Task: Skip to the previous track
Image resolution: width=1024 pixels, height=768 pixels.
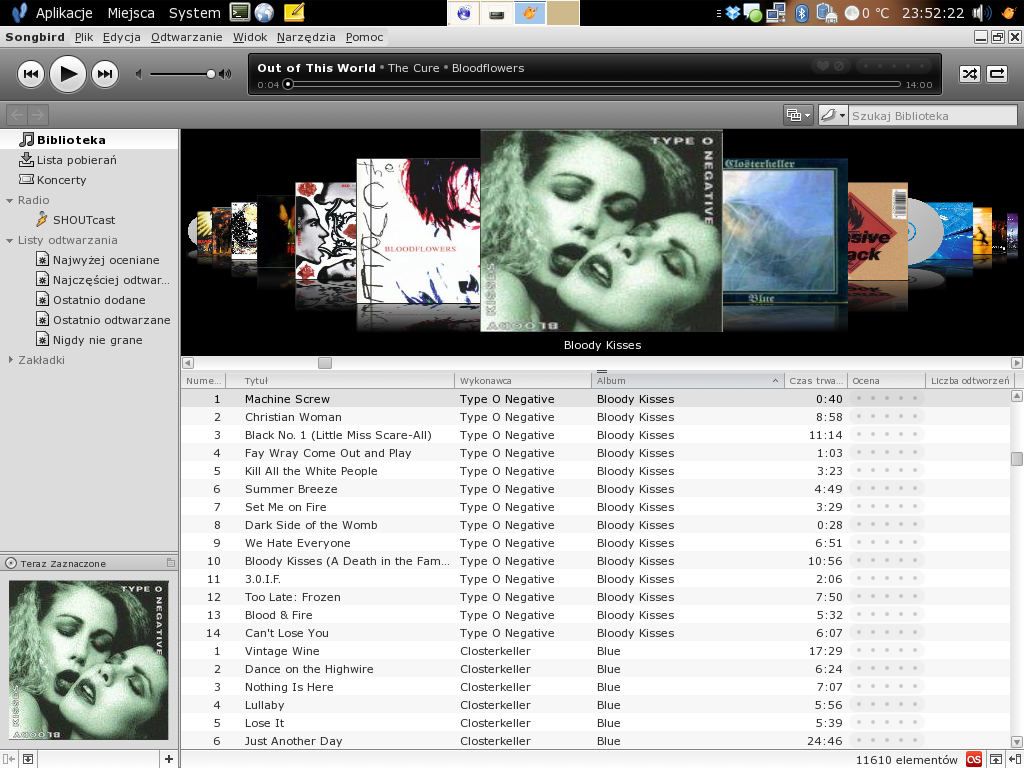Action: click(31, 74)
